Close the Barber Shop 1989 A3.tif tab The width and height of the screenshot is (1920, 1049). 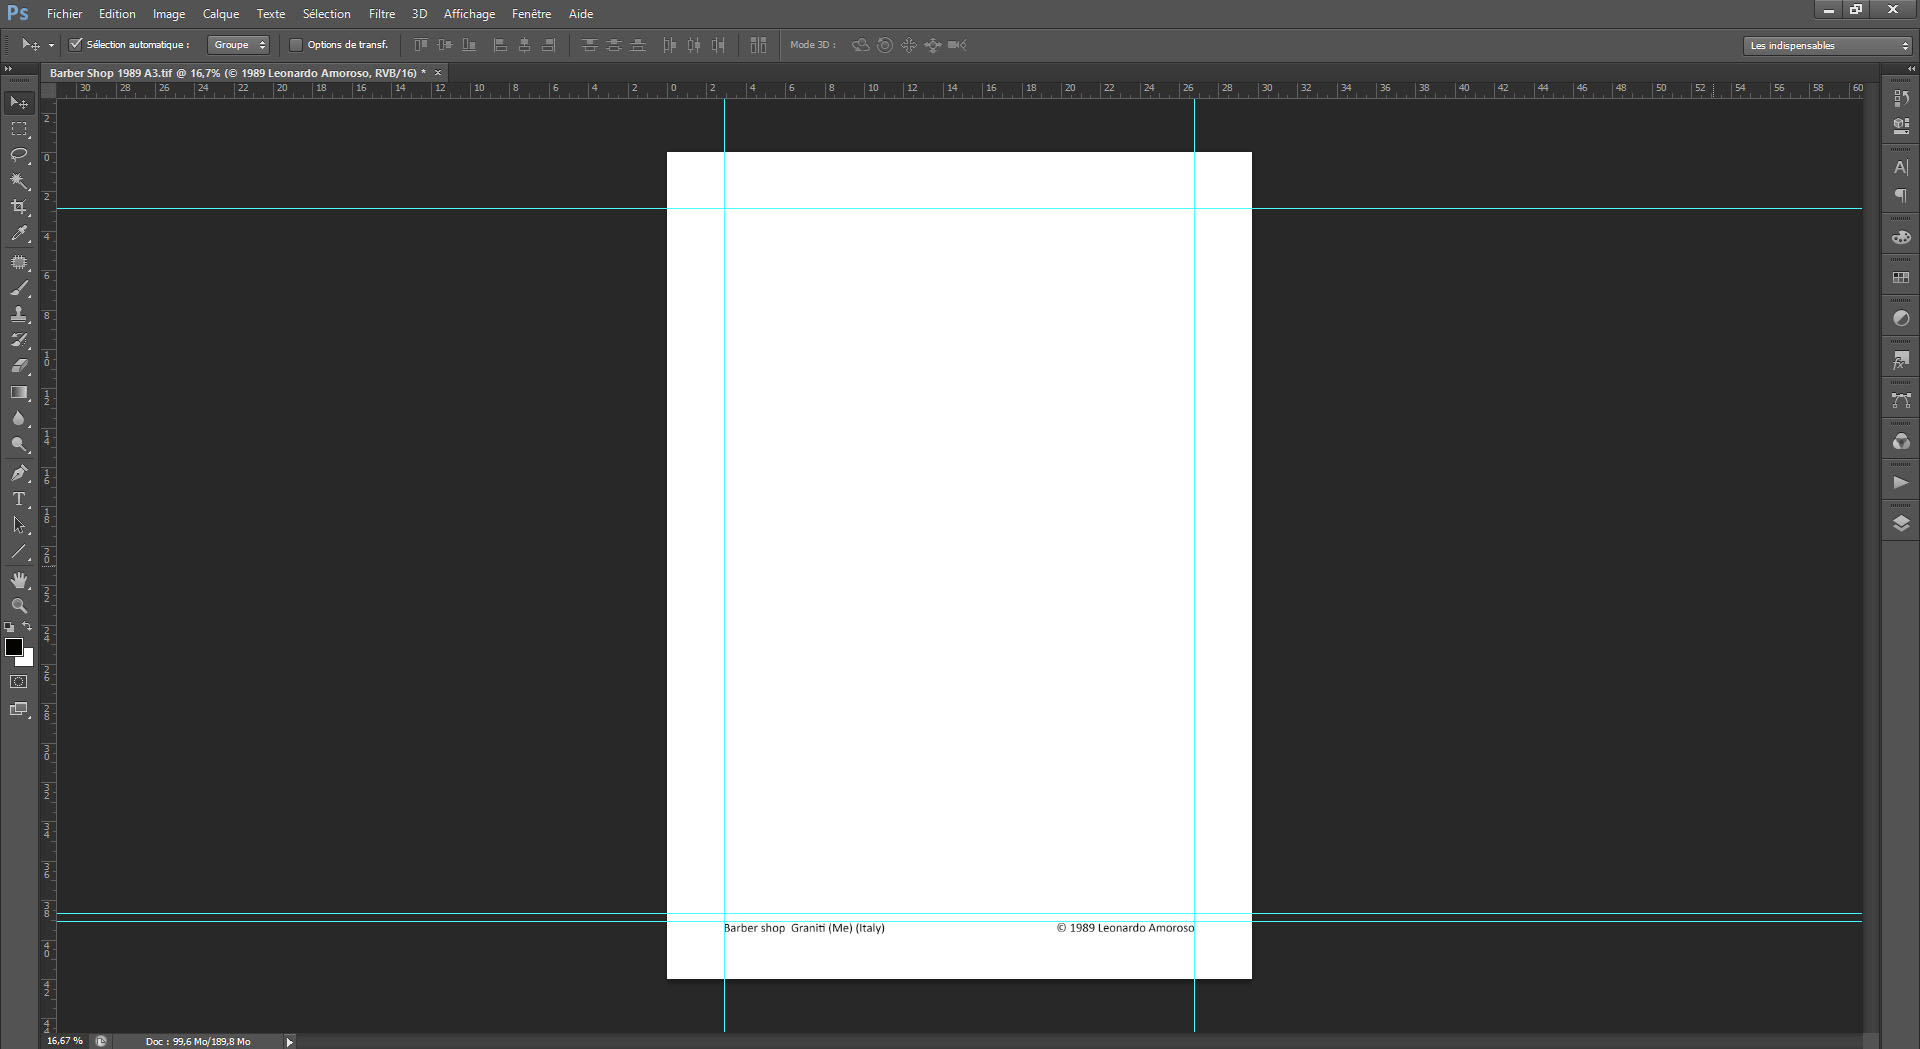pos(438,73)
